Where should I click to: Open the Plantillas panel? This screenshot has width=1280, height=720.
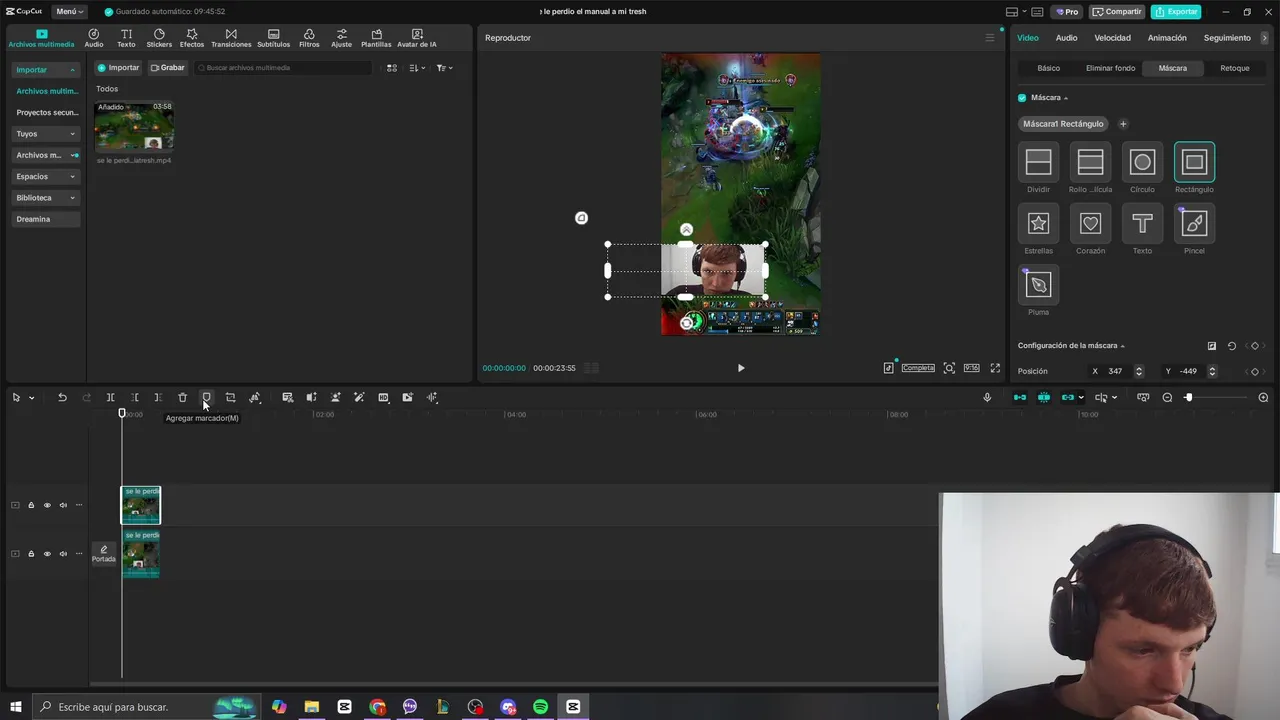point(376,38)
